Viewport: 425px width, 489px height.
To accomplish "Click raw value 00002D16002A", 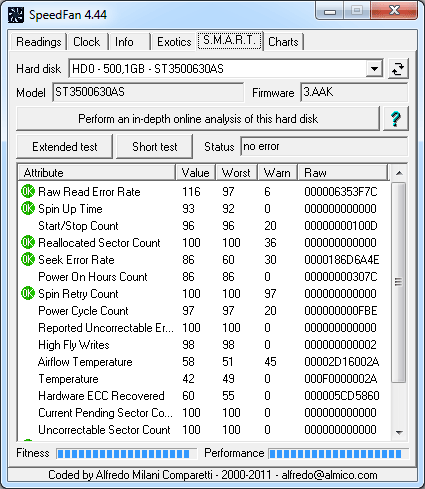I will [x=342, y=362].
